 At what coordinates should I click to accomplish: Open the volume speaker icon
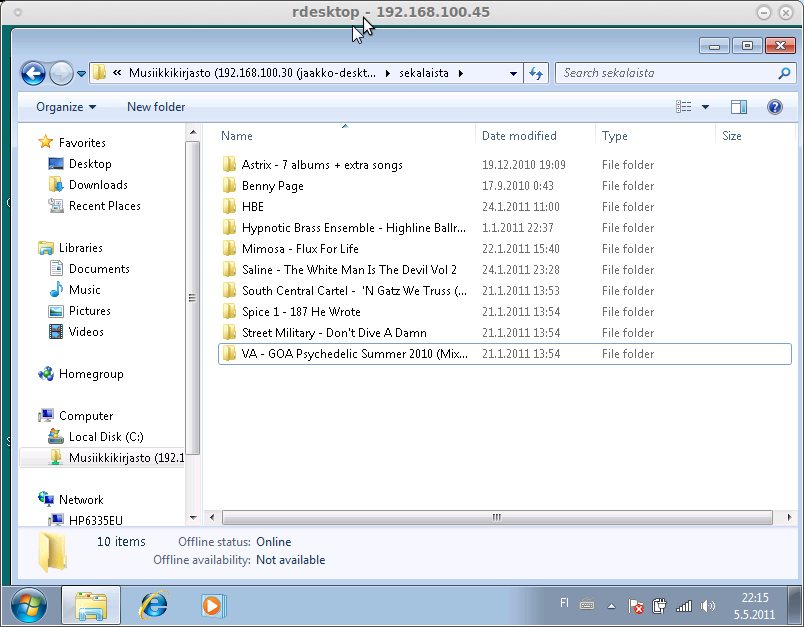pos(708,606)
